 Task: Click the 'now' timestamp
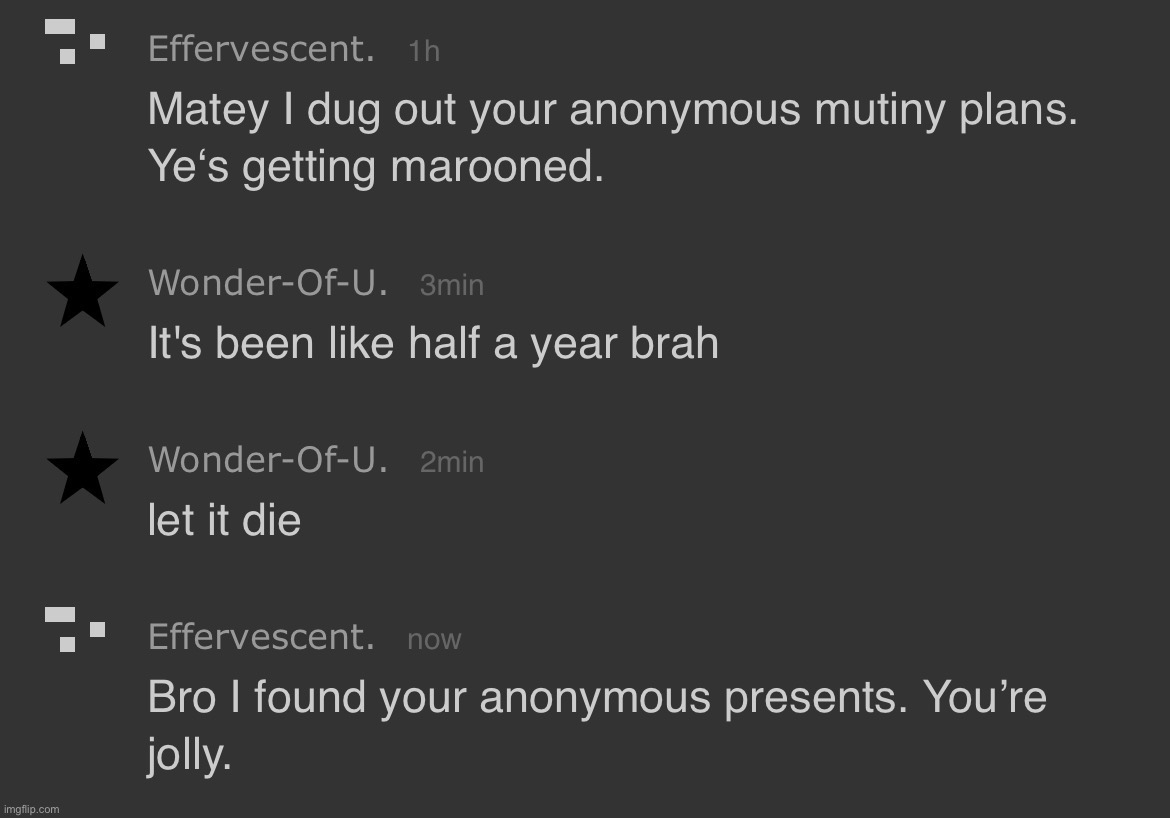(434, 640)
